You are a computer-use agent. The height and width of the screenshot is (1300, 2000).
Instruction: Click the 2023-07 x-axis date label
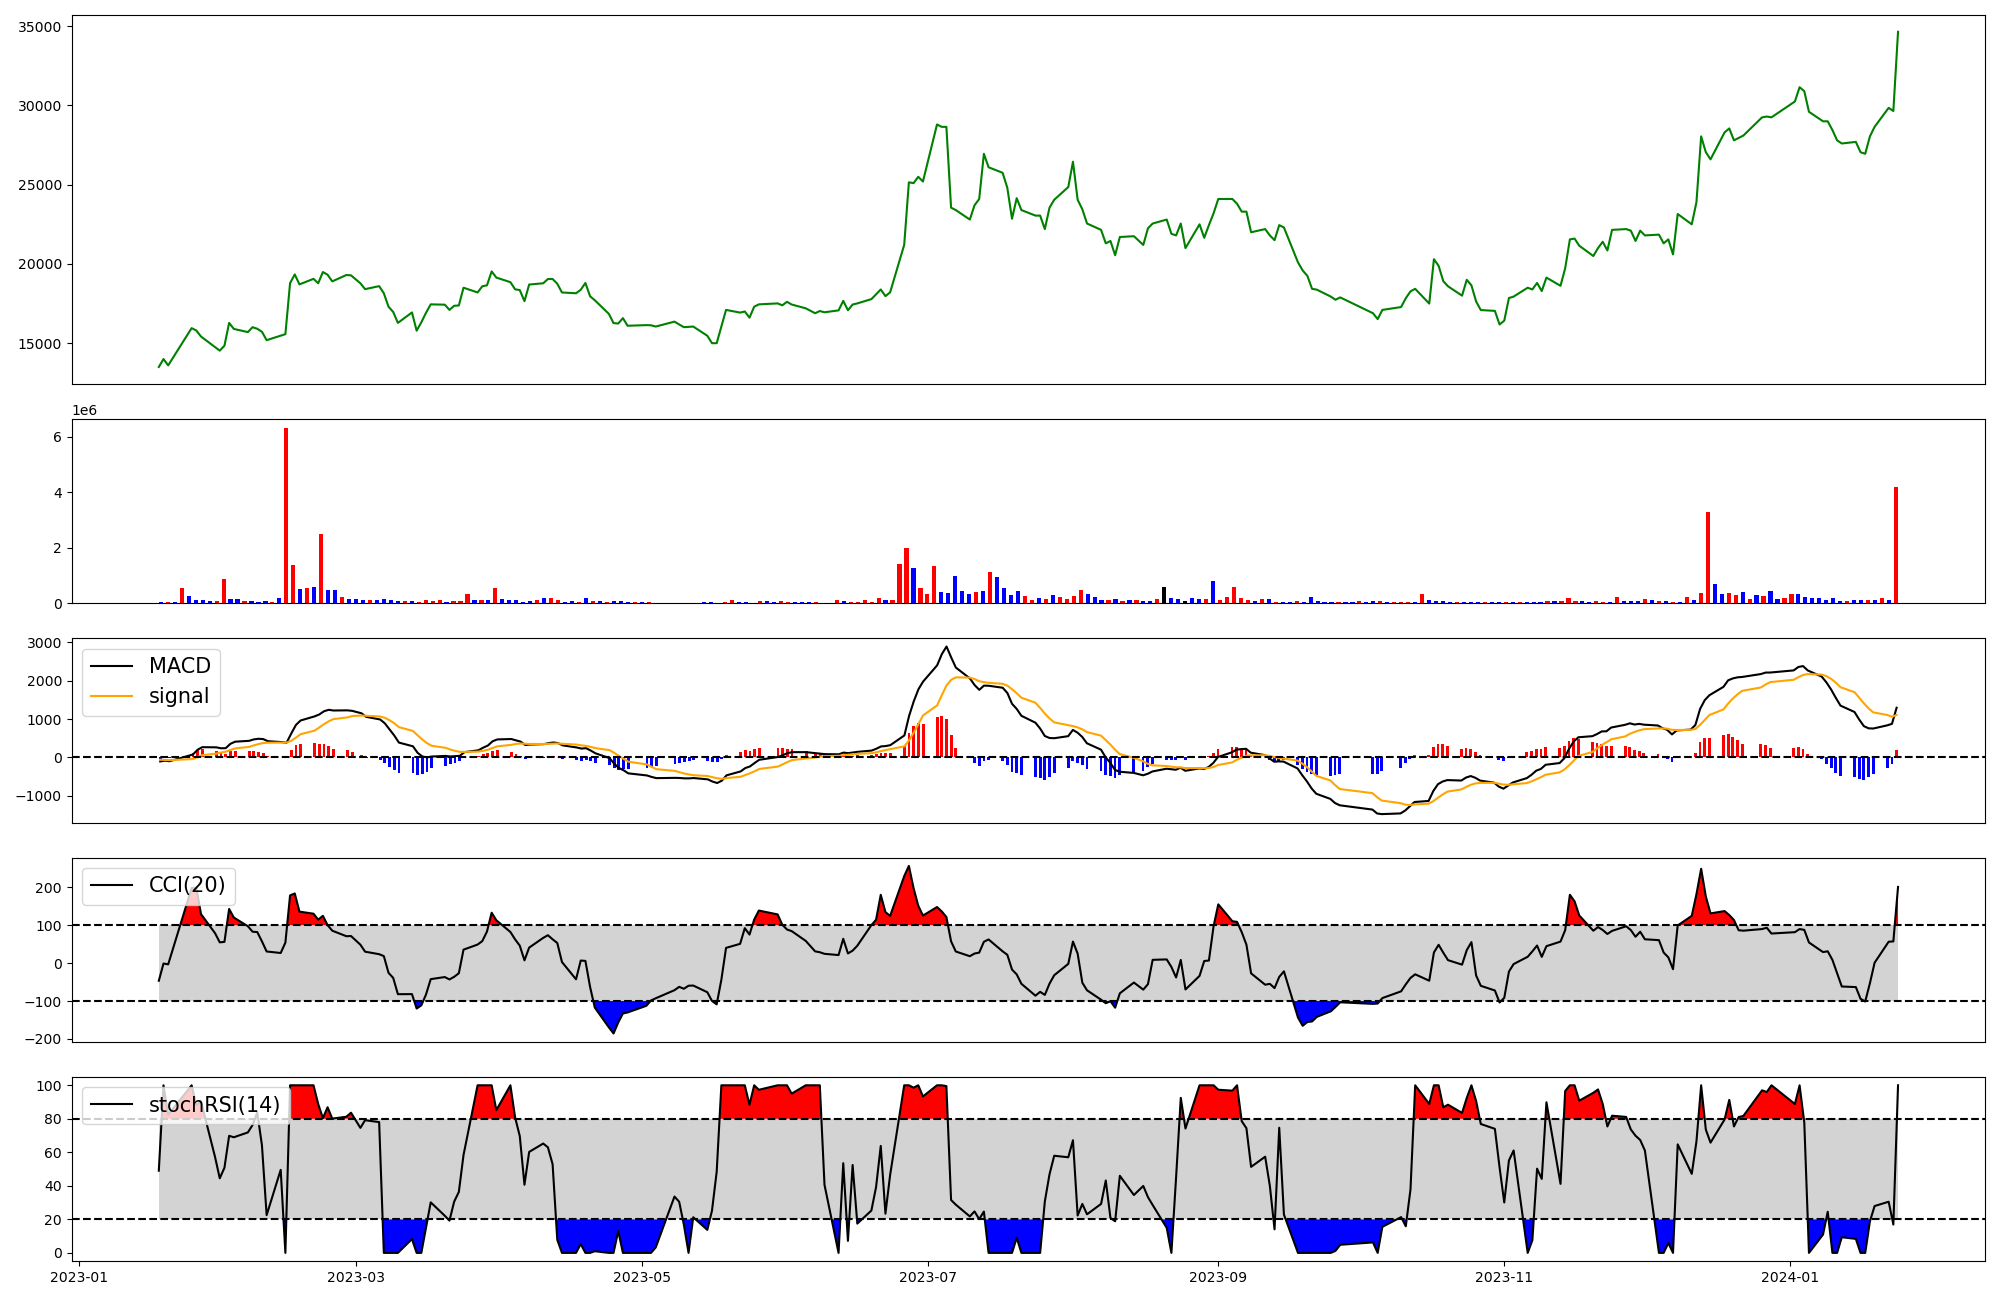927,1276
